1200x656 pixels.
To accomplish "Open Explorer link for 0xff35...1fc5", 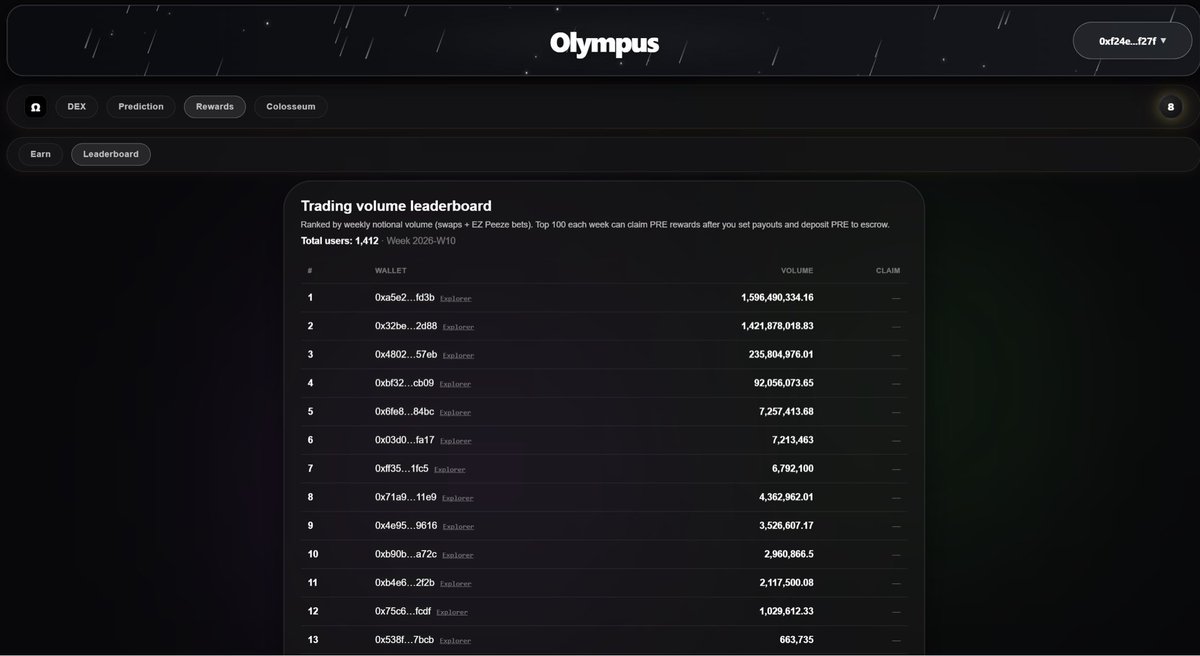I will point(449,469).
